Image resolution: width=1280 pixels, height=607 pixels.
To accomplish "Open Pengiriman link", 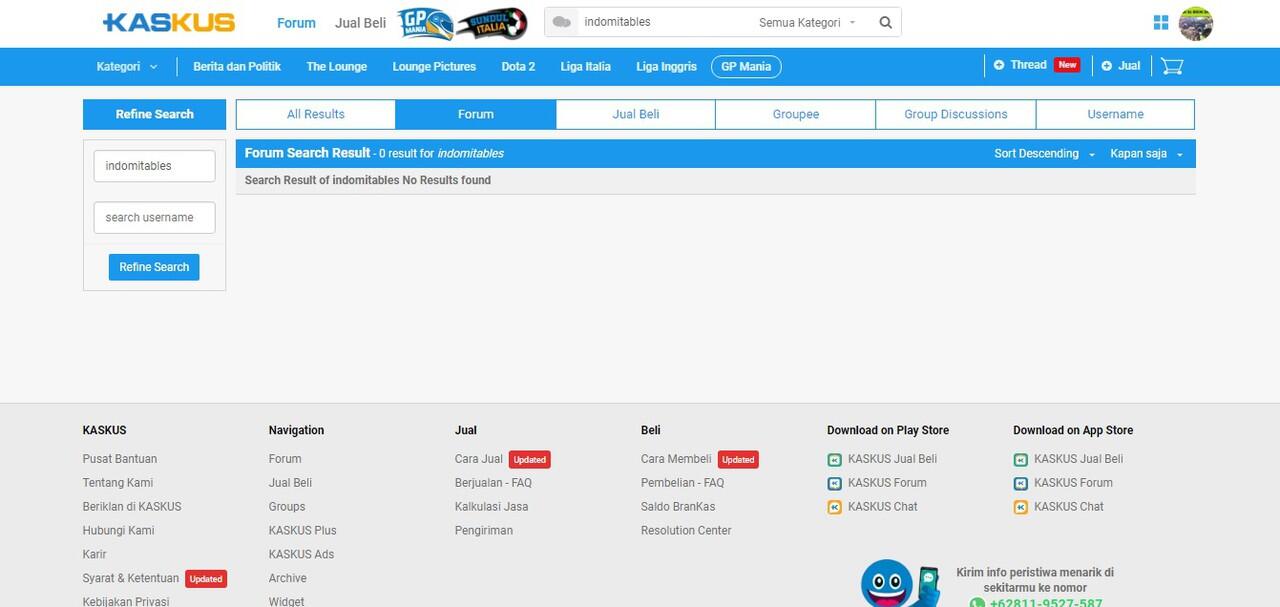I will point(484,531).
